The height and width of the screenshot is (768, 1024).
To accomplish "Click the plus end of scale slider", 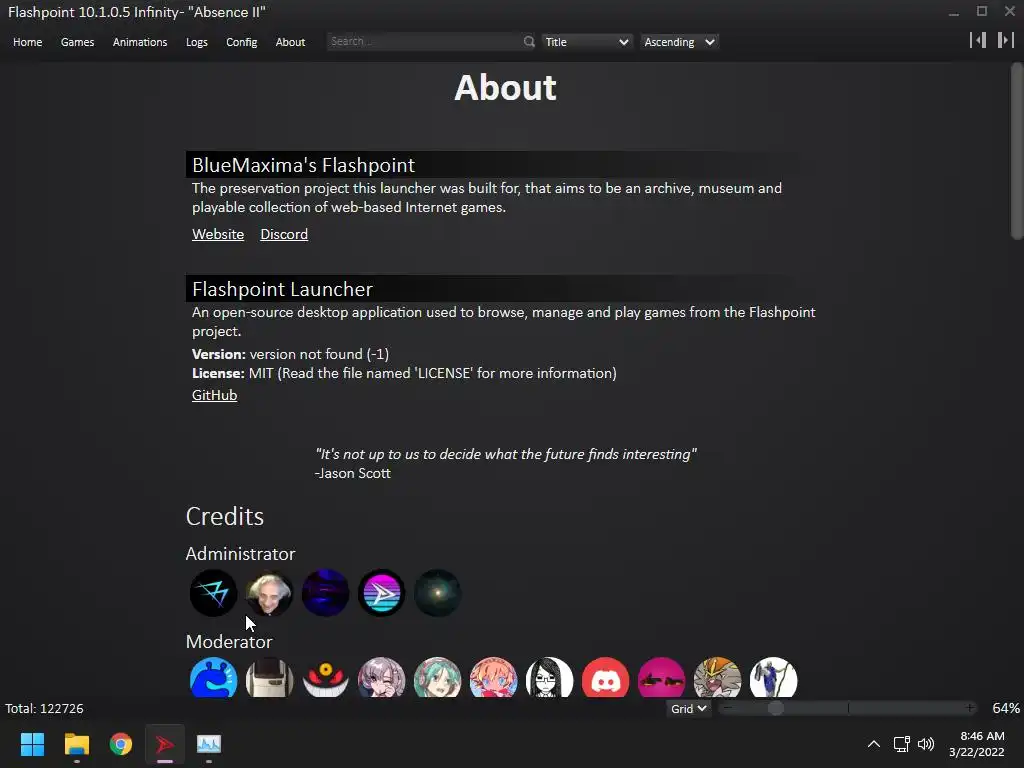I will (x=970, y=708).
